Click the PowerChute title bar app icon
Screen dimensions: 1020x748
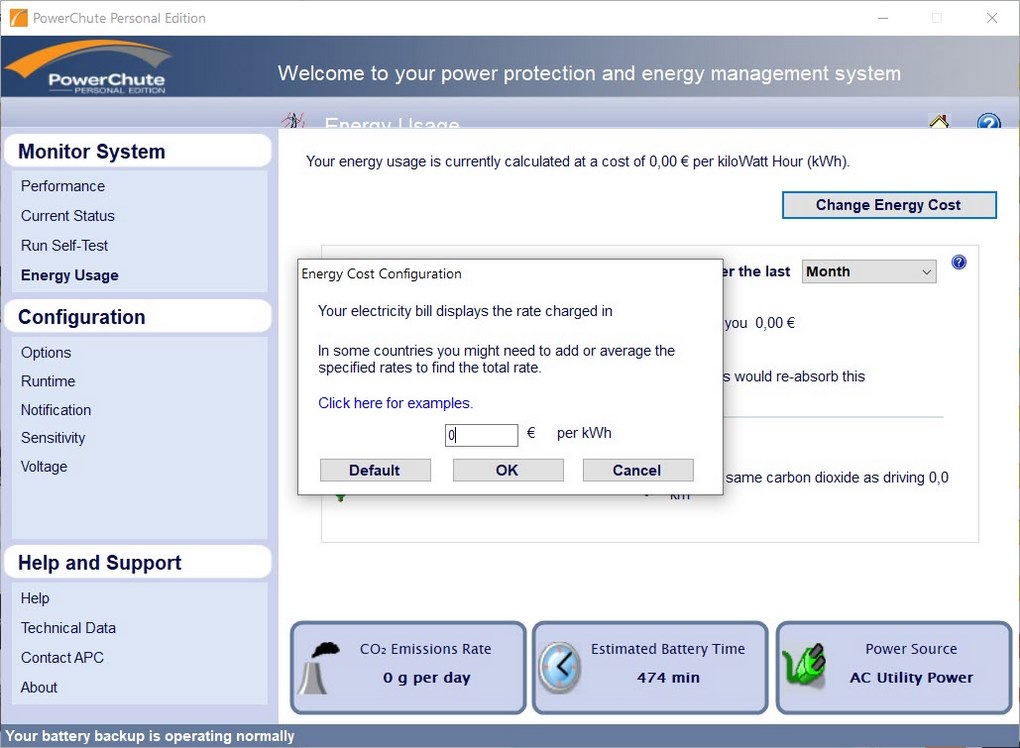tap(19, 18)
